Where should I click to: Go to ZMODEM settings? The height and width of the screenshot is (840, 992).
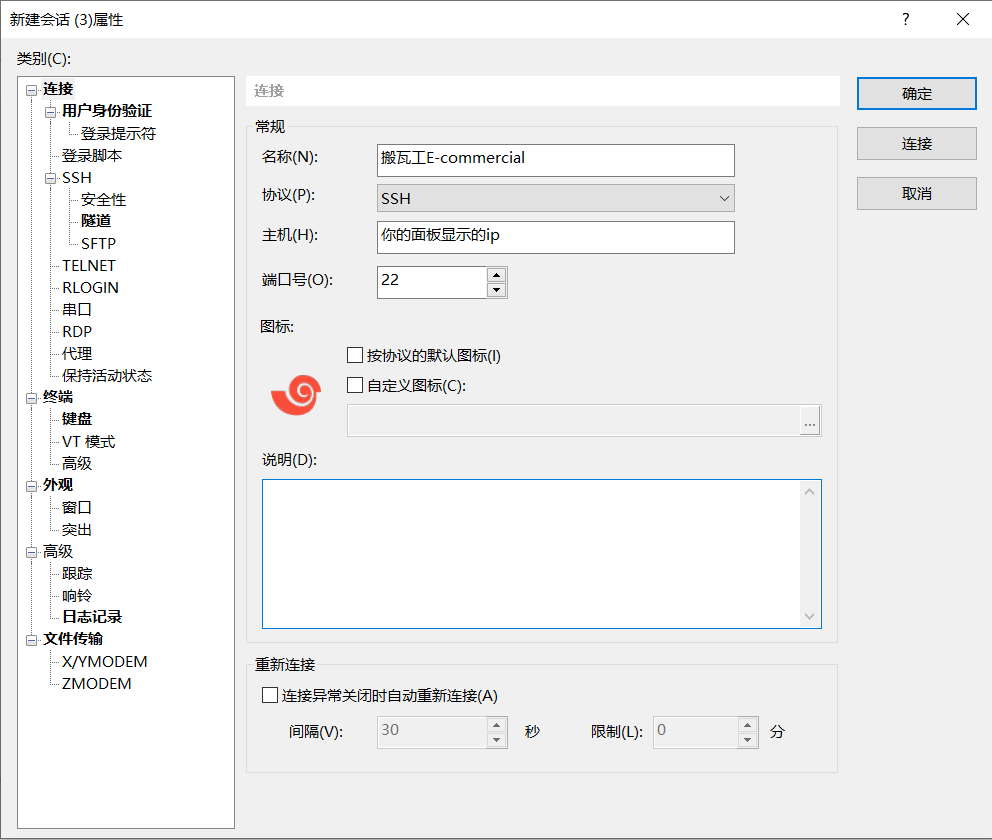coord(96,684)
